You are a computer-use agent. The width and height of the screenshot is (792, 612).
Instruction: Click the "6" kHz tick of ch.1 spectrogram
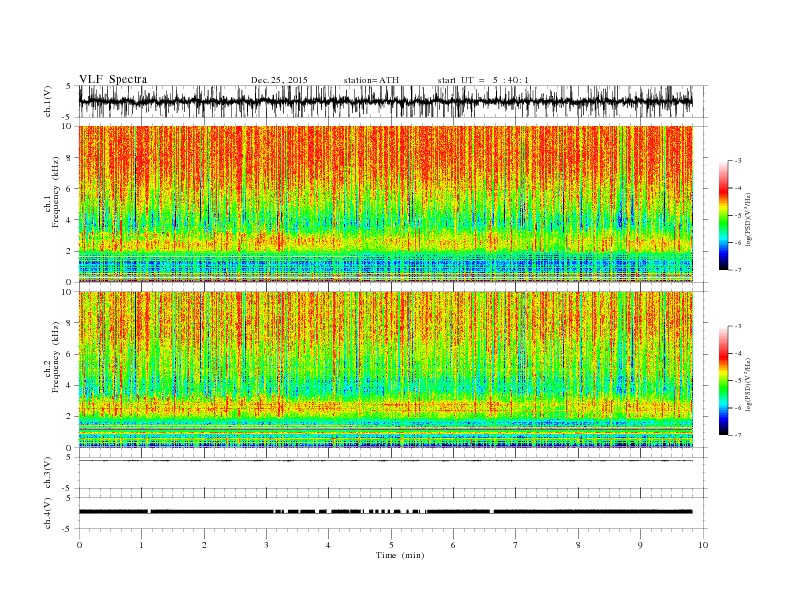point(70,189)
